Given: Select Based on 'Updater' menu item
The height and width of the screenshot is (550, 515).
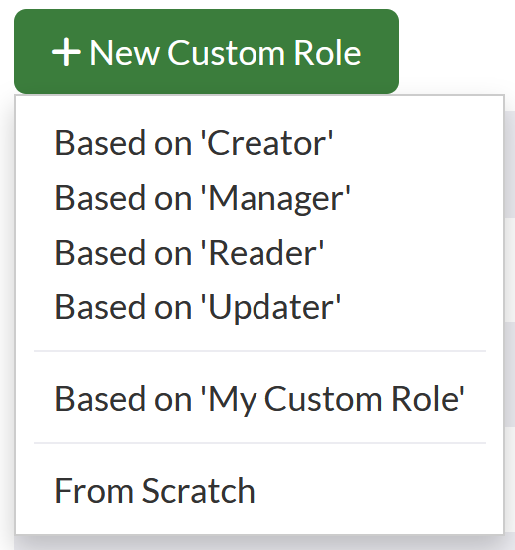Looking at the screenshot, I should 259,307.
